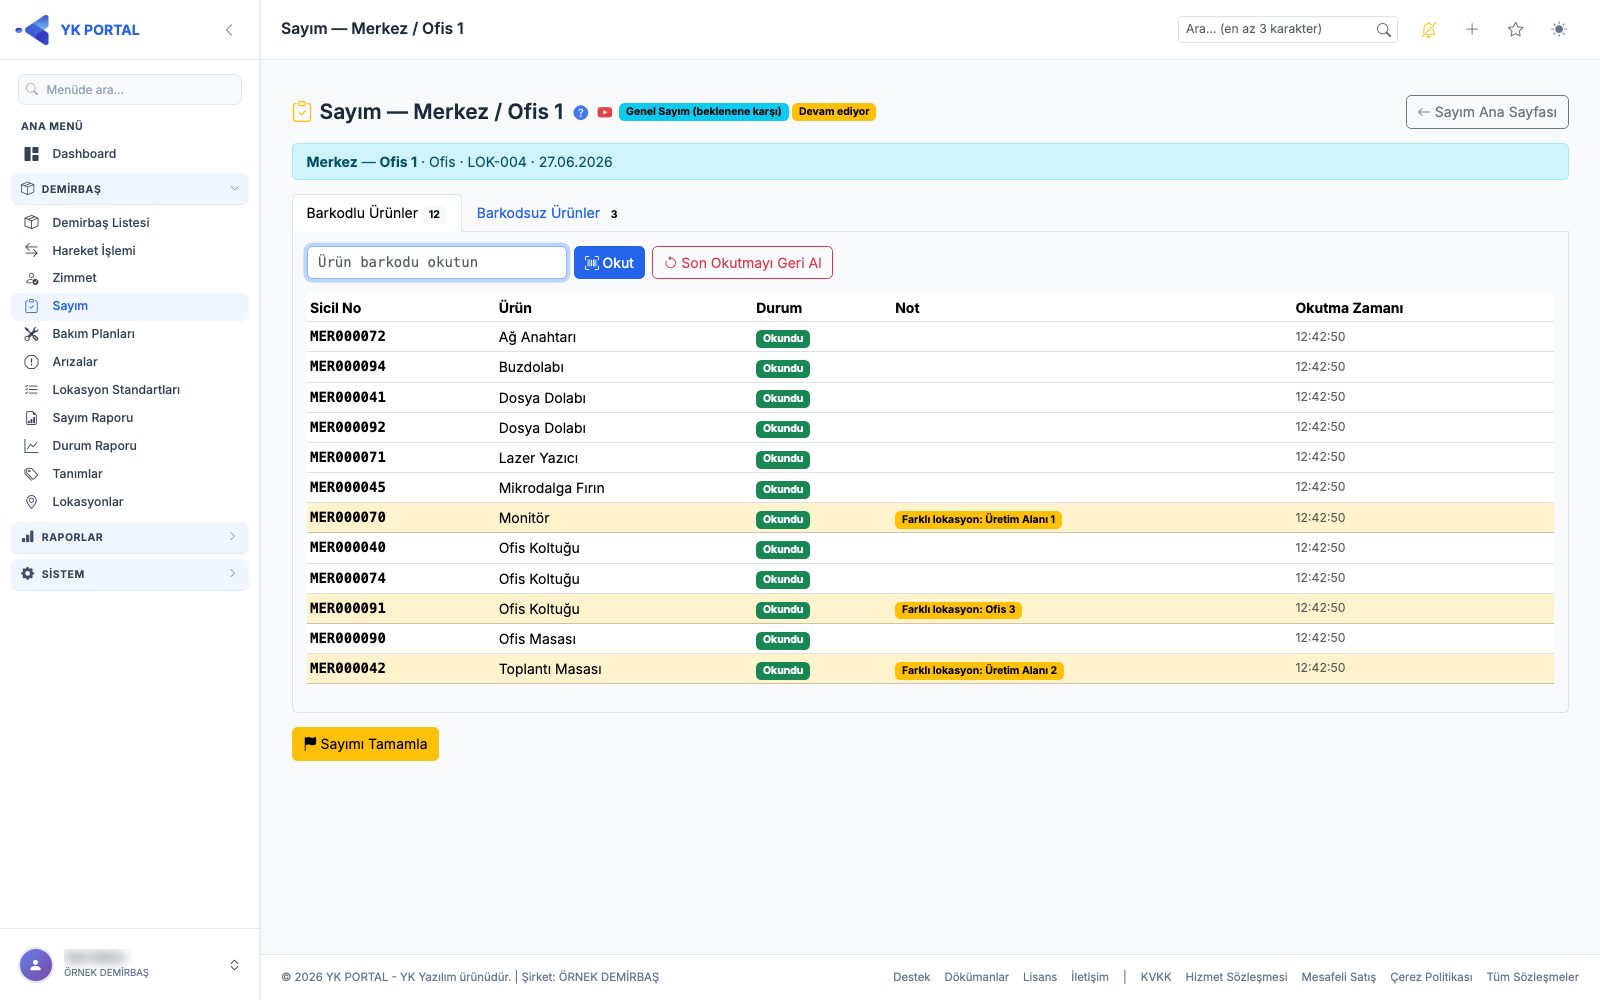Open the red video tutorial icon
Image resolution: width=1600 pixels, height=1000 pixels.
[x=605, y=113]
